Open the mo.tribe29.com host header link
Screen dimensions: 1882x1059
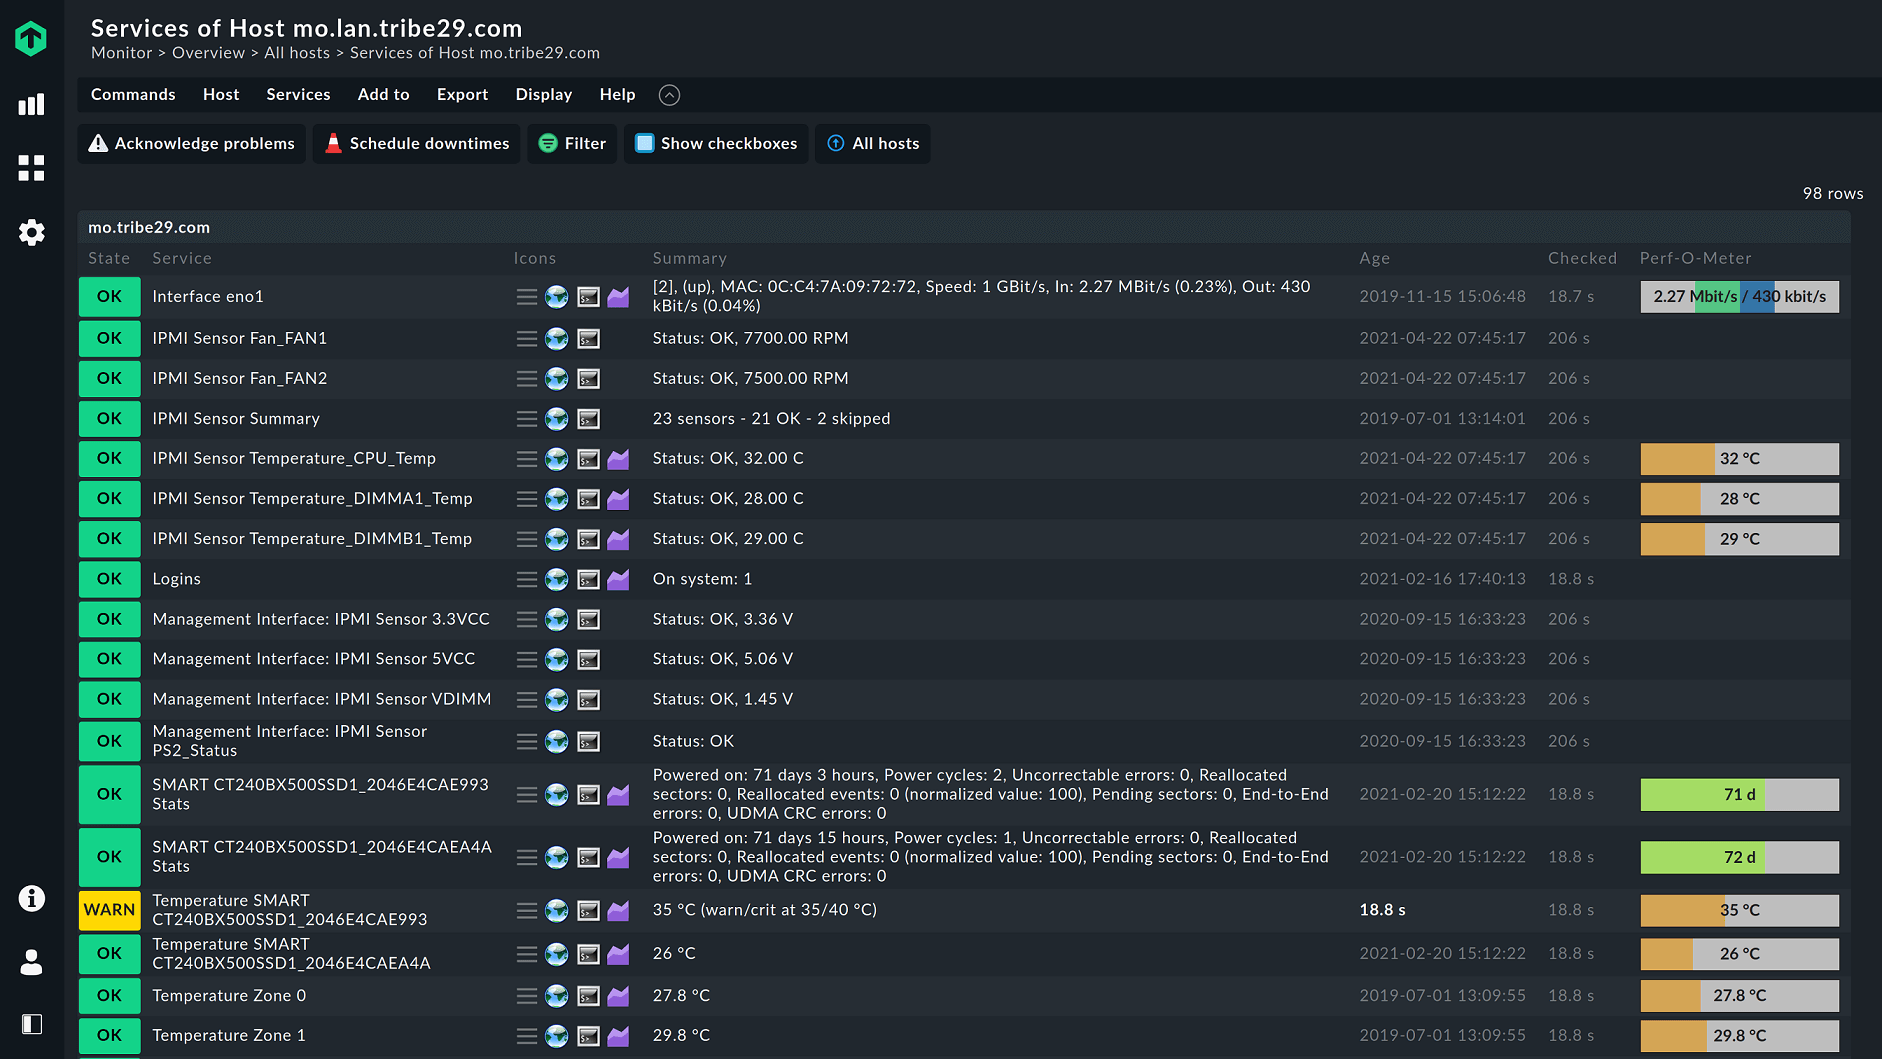coord(149,227)
